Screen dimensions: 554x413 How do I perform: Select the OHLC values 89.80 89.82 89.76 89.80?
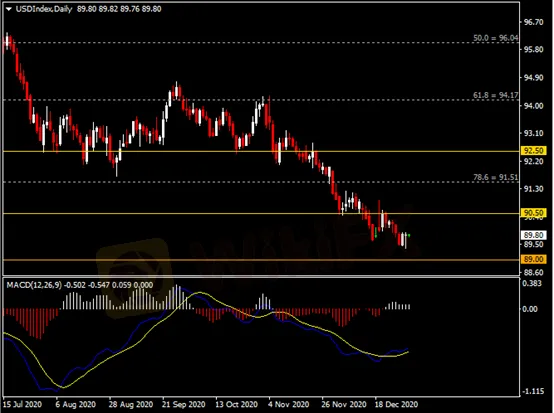(x=119, y=9)
